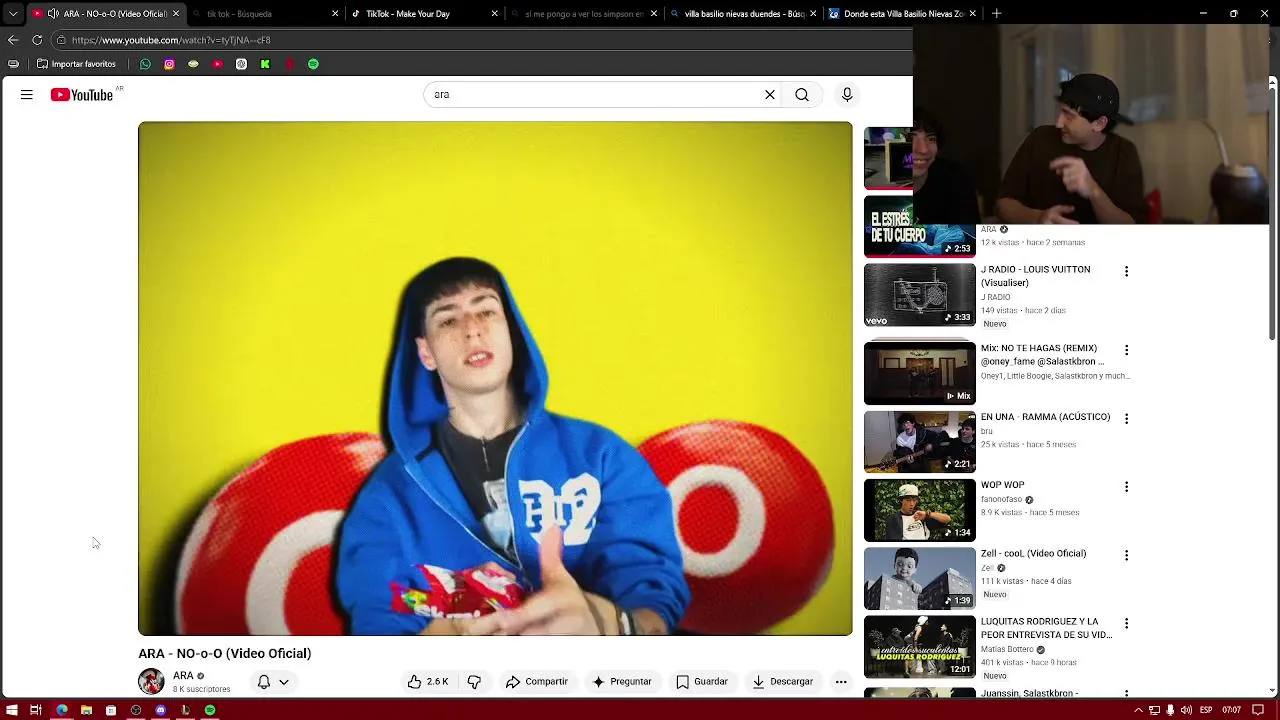1280x720 pixels.
Task: Open ARA channel name link
Action: click(183, 676)
